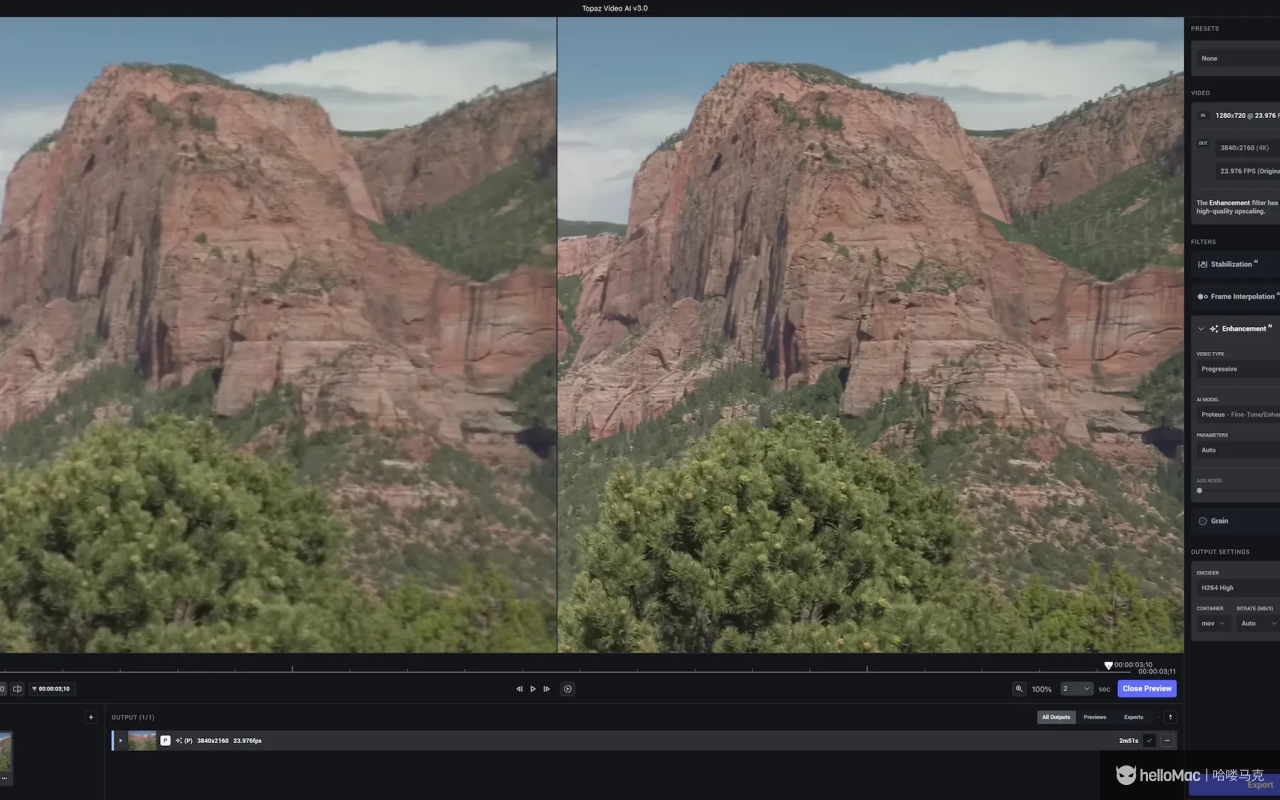Open the 23.976 FPS output frame rate dropdown
This screenshot has height=800, width=1280.
click(x=1247, y=171)
